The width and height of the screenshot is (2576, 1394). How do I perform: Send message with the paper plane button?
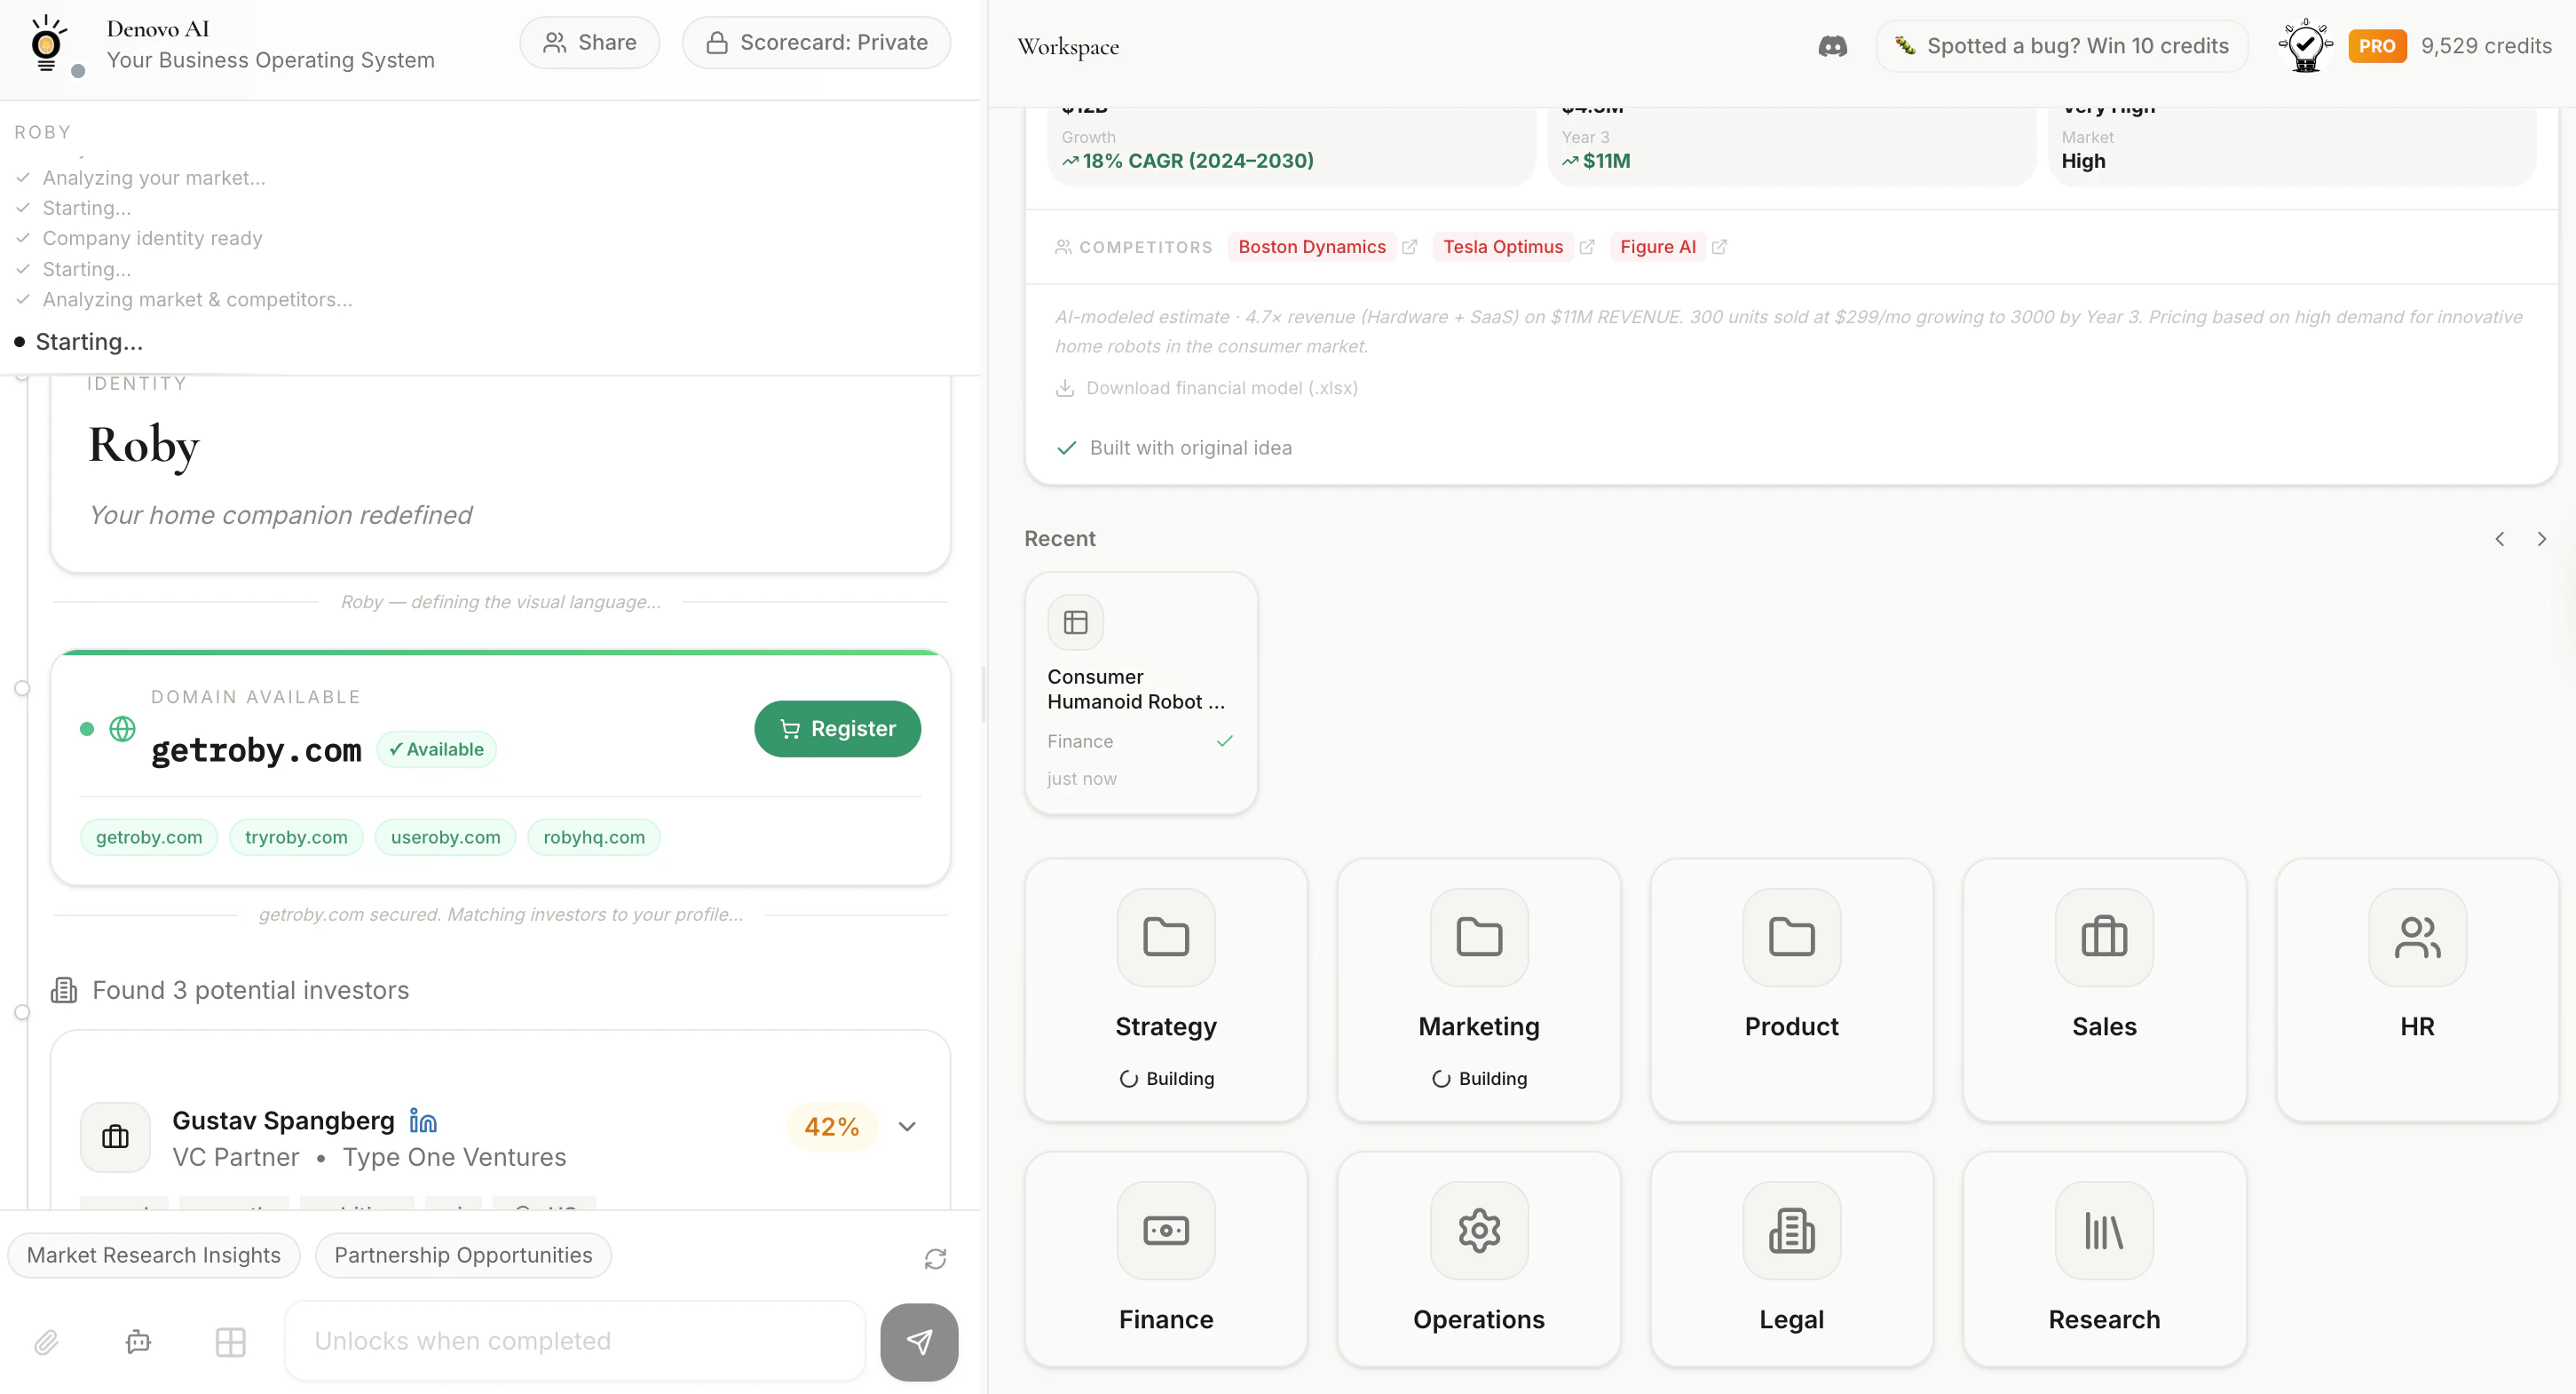point(918,1341)
